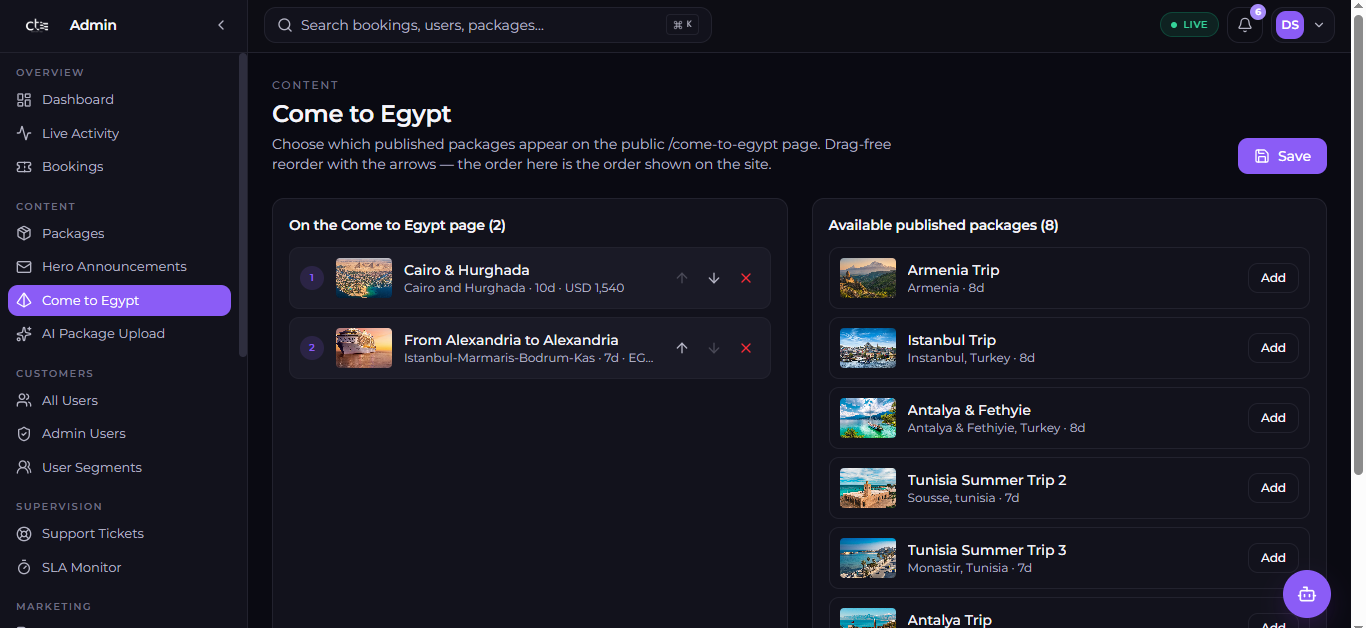
Task: Add Tunisia Summer Trip 2
Action: (x=1273, y=488)
